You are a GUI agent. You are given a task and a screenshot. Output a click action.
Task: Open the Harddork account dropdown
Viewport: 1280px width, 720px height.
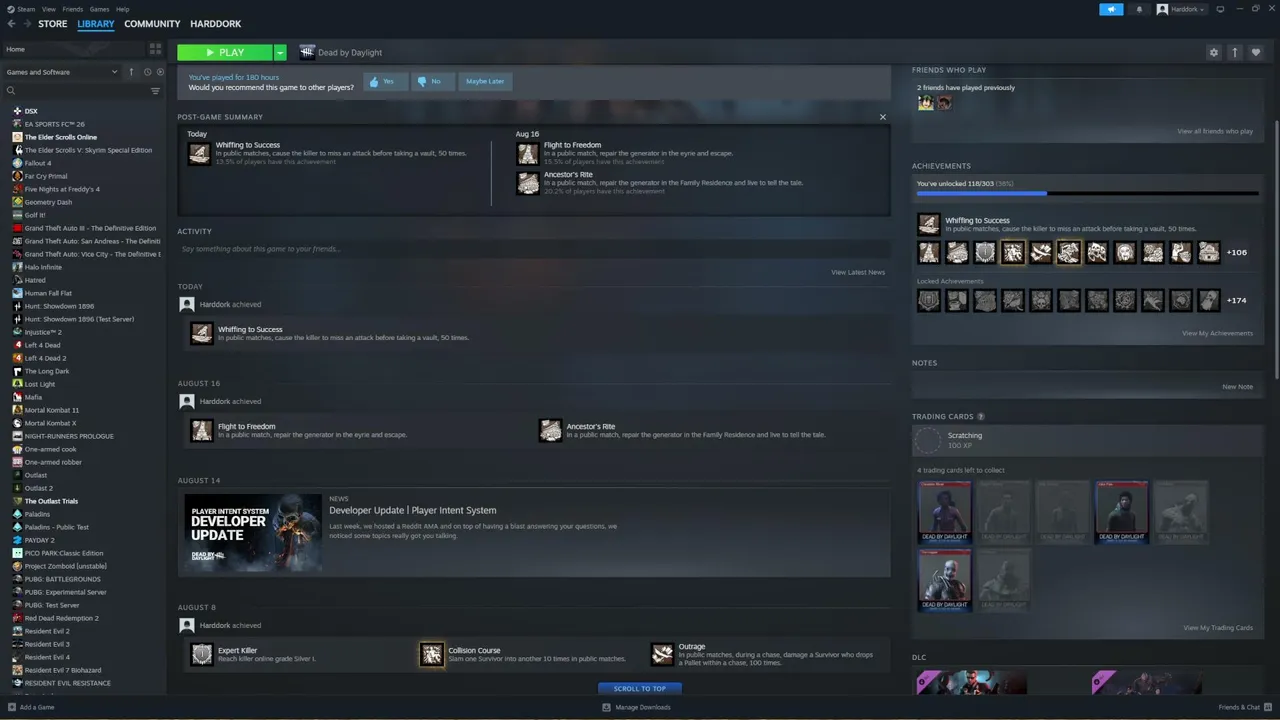point(1181,9)
